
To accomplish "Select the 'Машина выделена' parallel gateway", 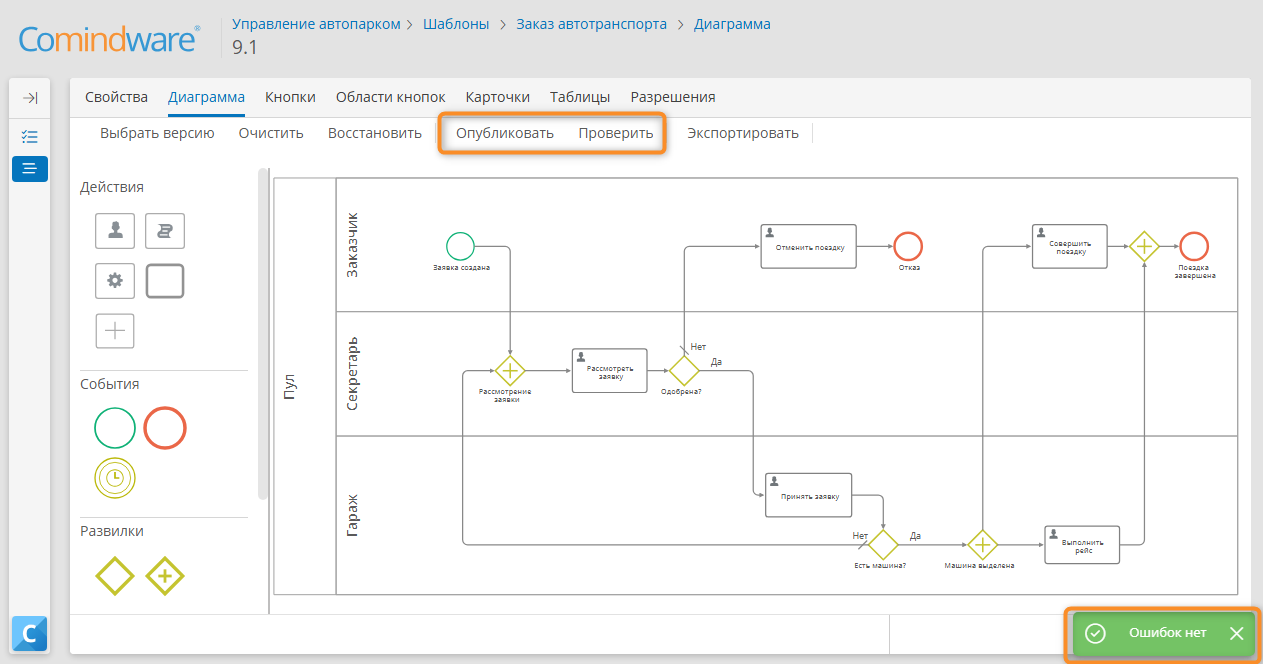I will 983,545.
